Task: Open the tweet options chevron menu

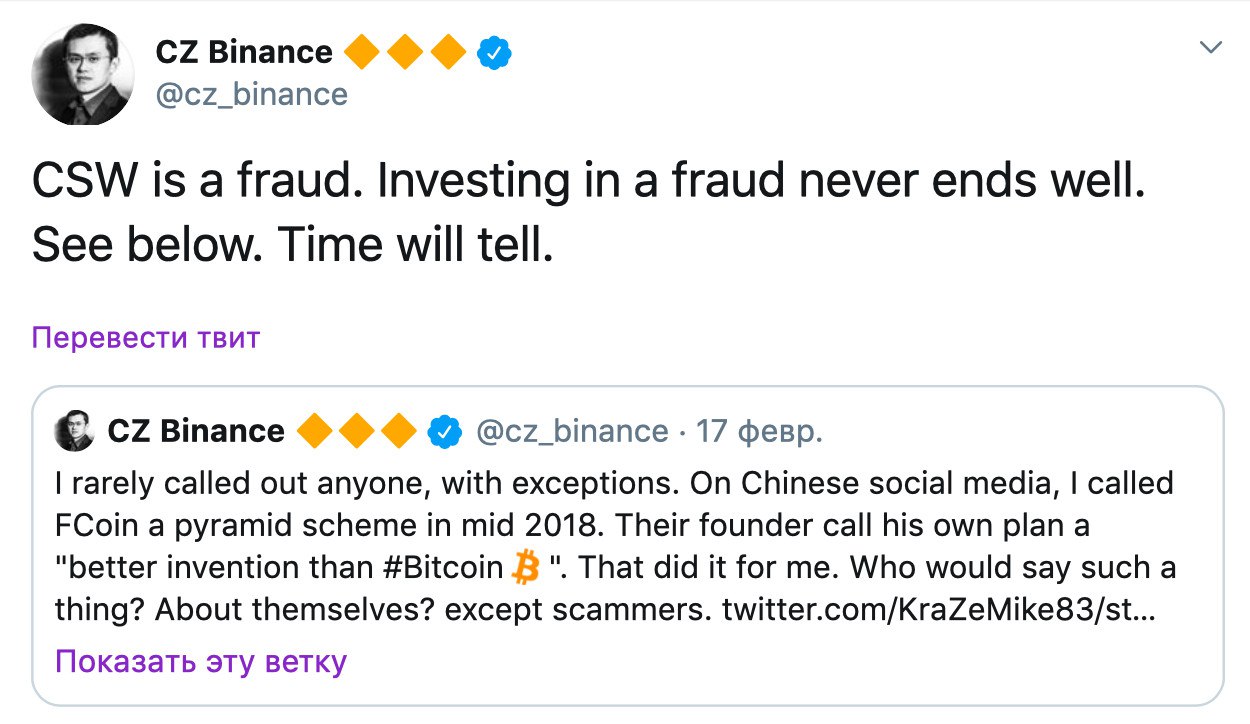Action: (1211, 48)
